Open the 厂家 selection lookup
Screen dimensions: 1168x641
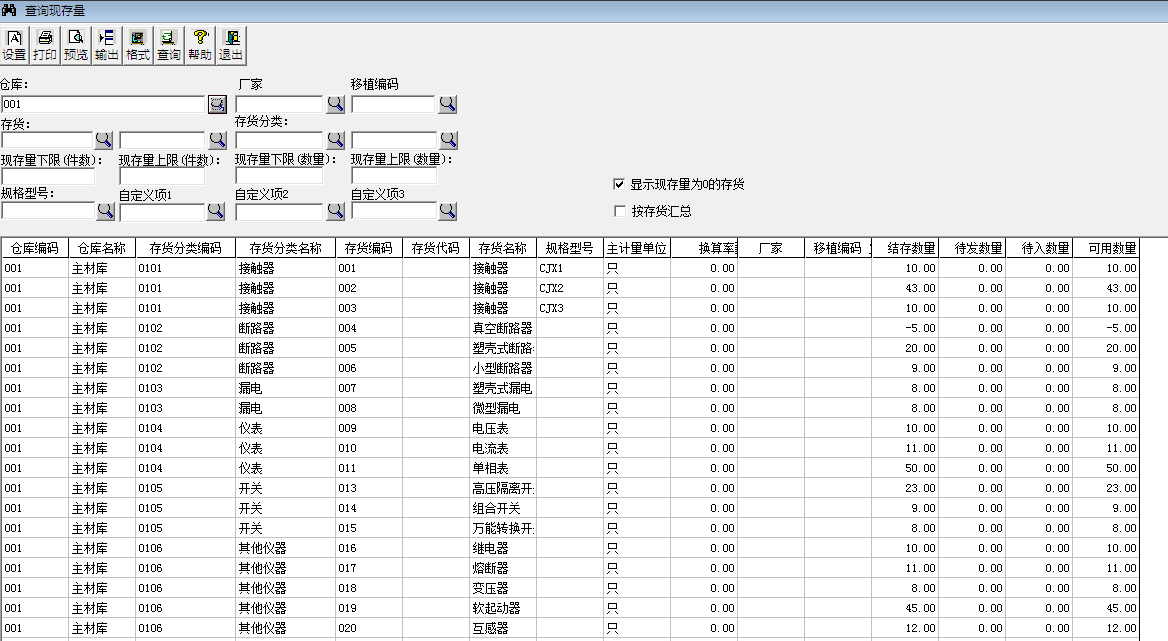[334, 104]
